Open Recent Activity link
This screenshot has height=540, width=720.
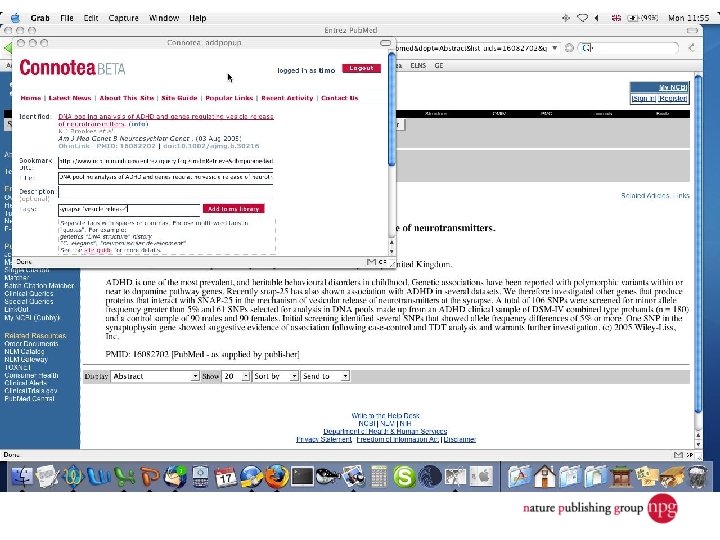click(287, 98)
